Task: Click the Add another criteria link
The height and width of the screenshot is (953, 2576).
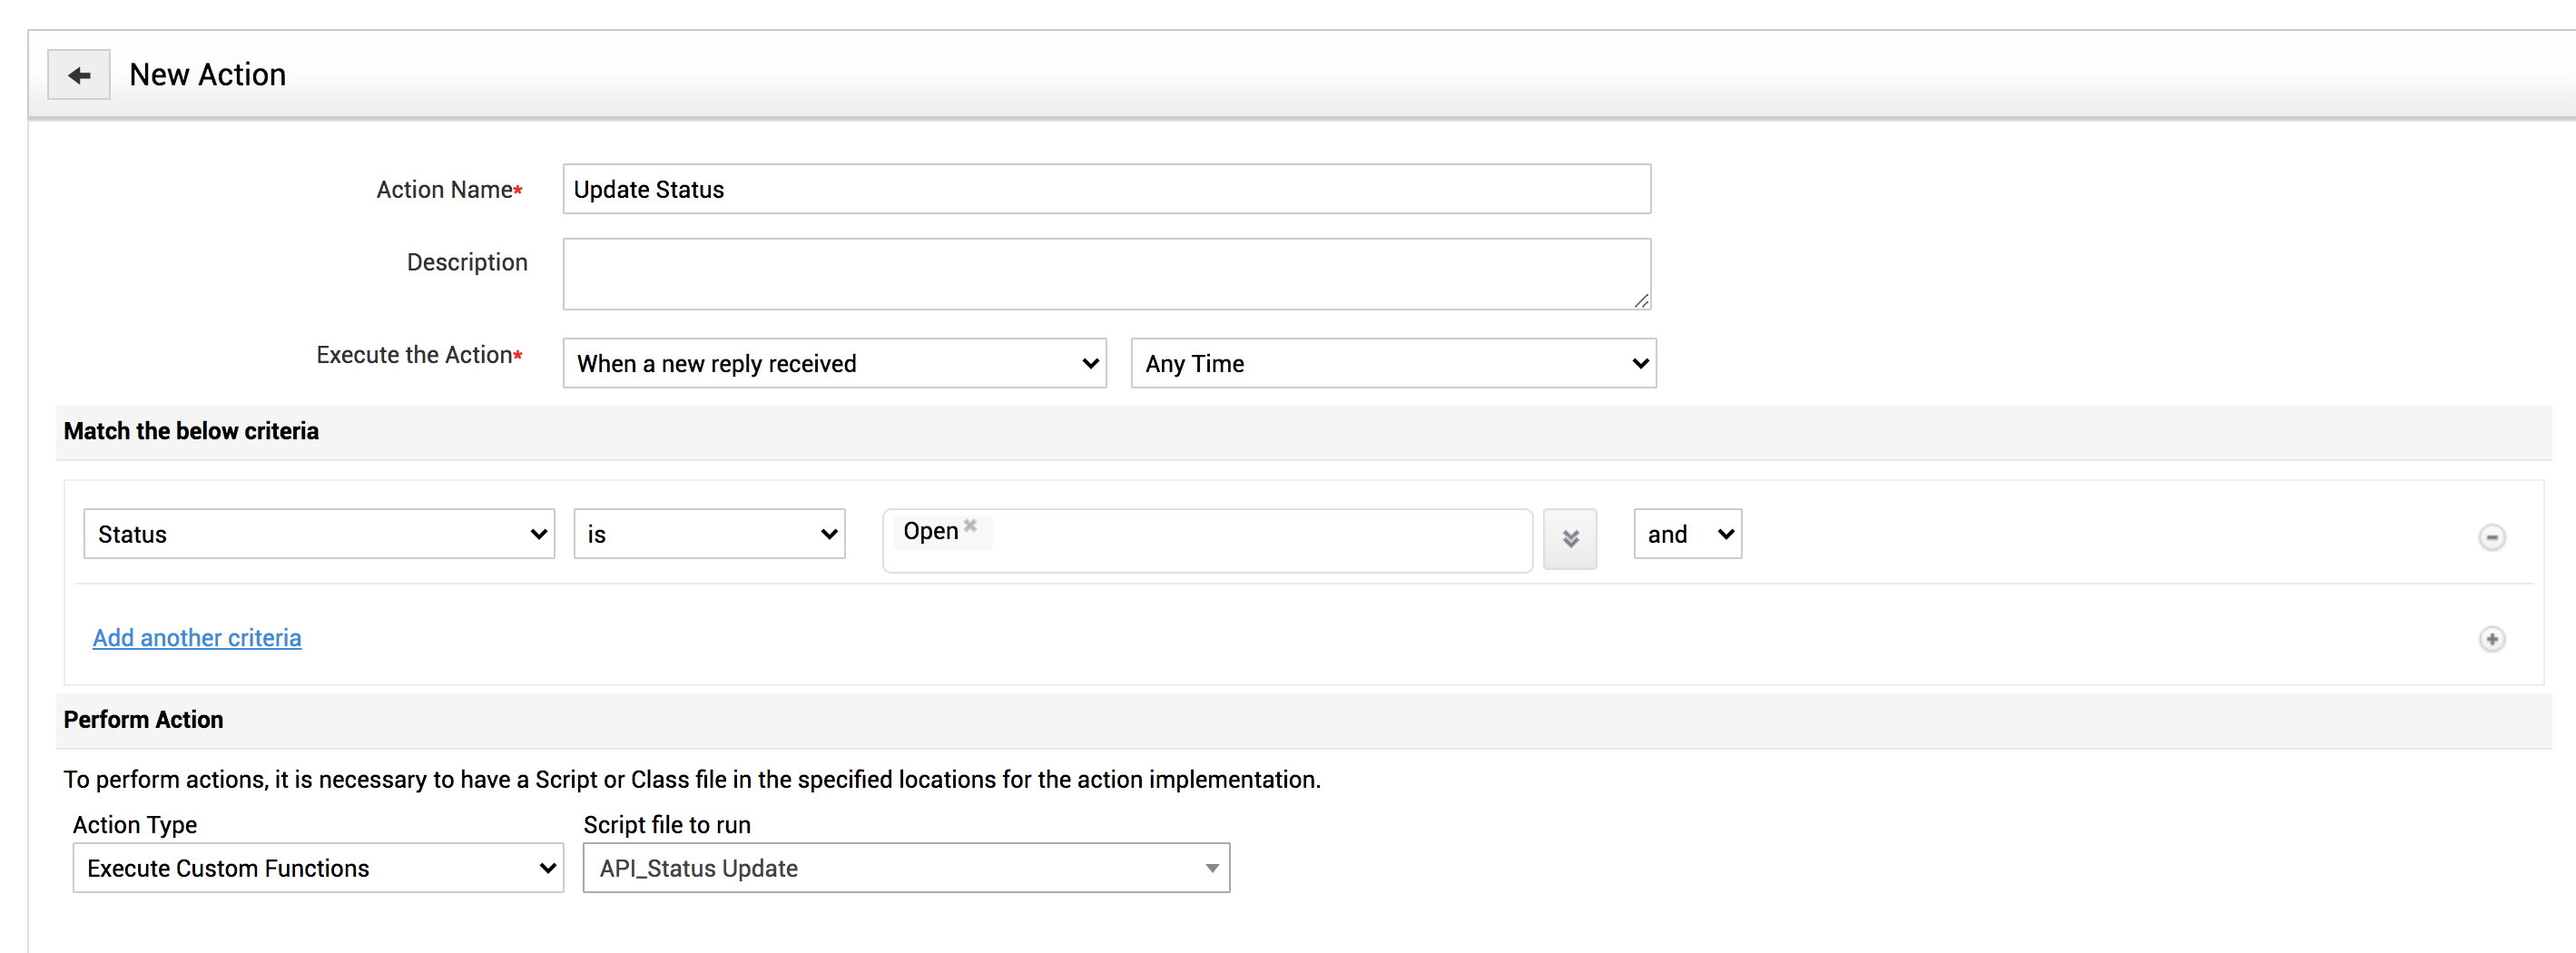Action: tap(197, 638)
